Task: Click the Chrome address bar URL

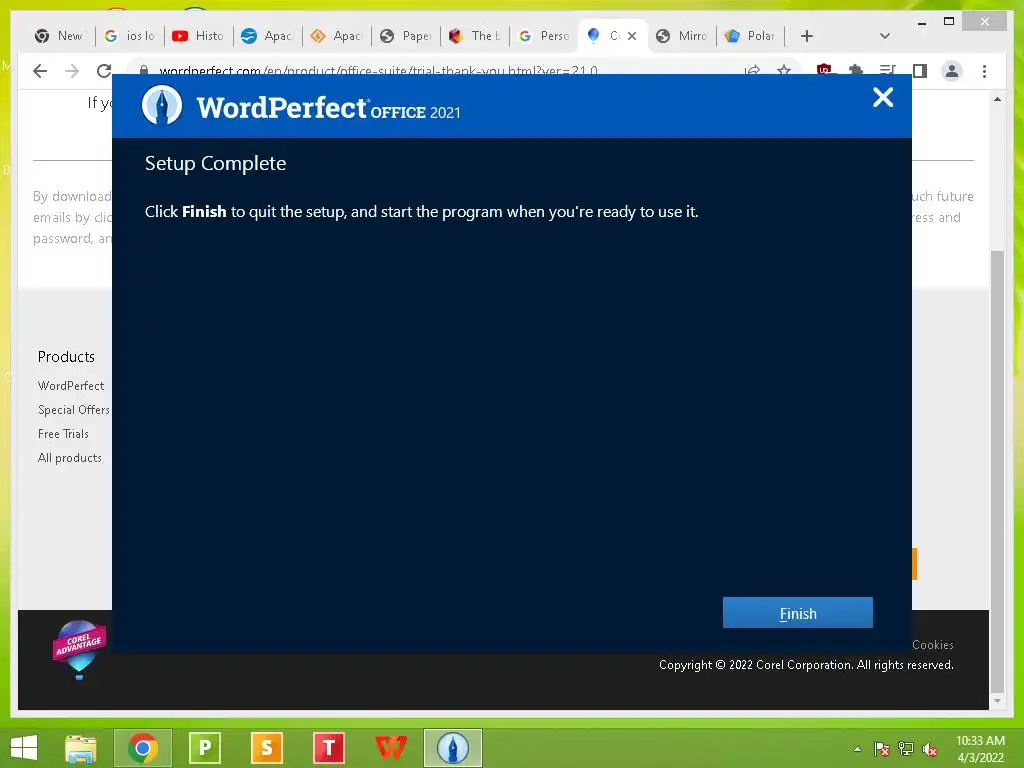Action: [378, 70]
